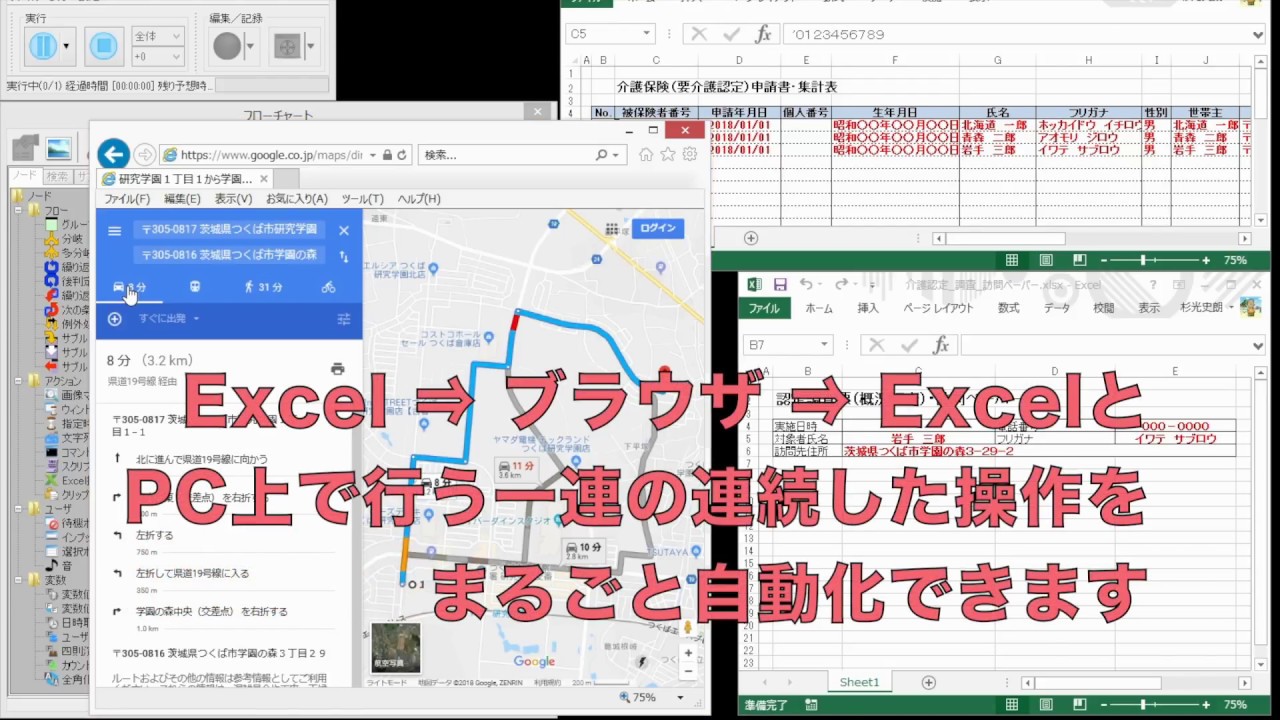
Task: Print the directions with printer icon
Action: click(338, 369)
